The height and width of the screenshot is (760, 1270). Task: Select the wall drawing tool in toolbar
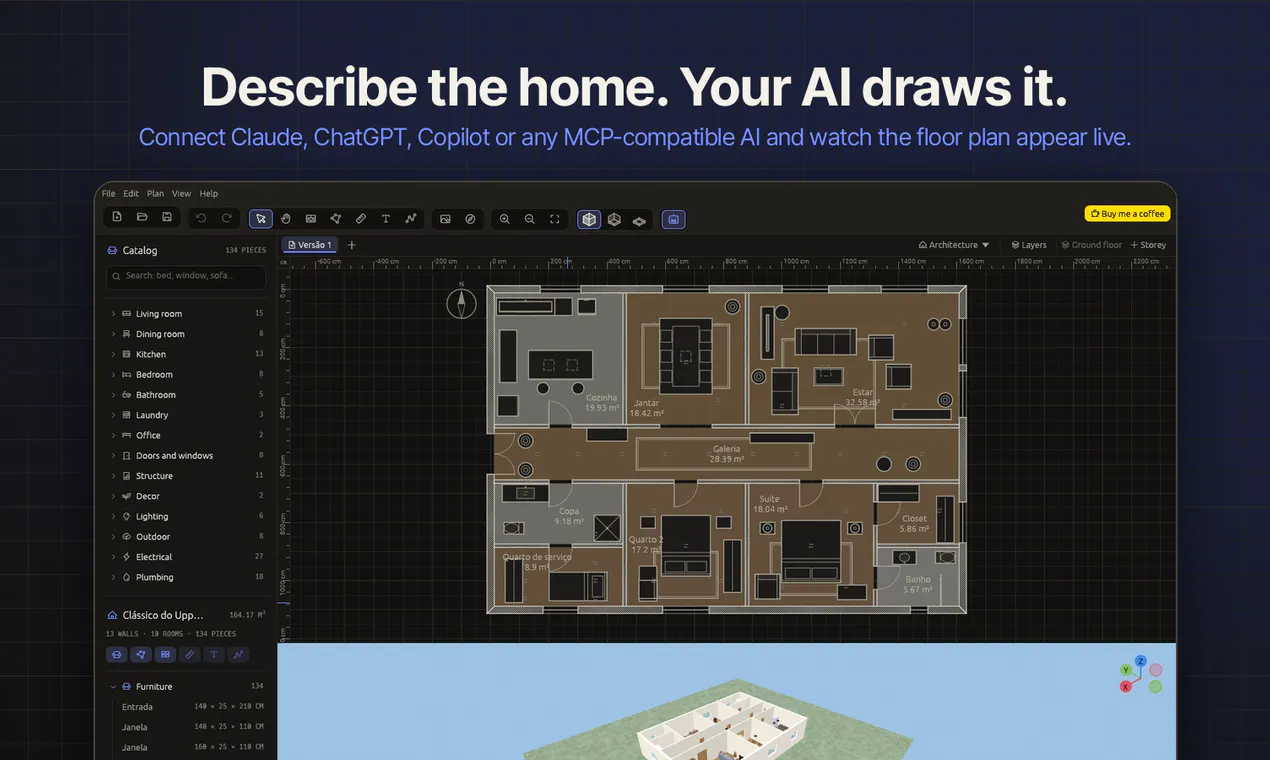point(311,218)
